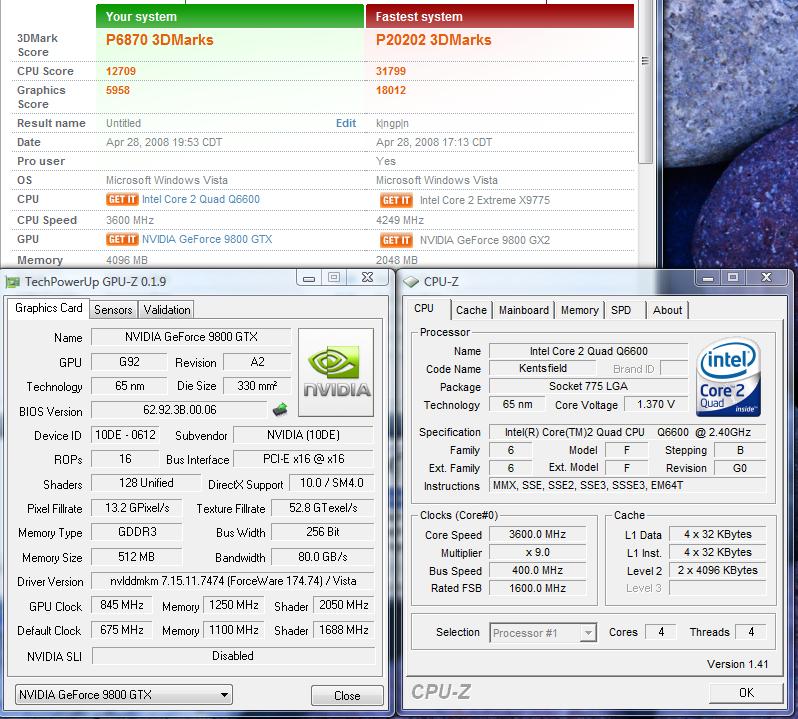Click the BIOS Version field 62.92.3B.00.06
This screenshot has width=798, height=719.
click(179, 410)
